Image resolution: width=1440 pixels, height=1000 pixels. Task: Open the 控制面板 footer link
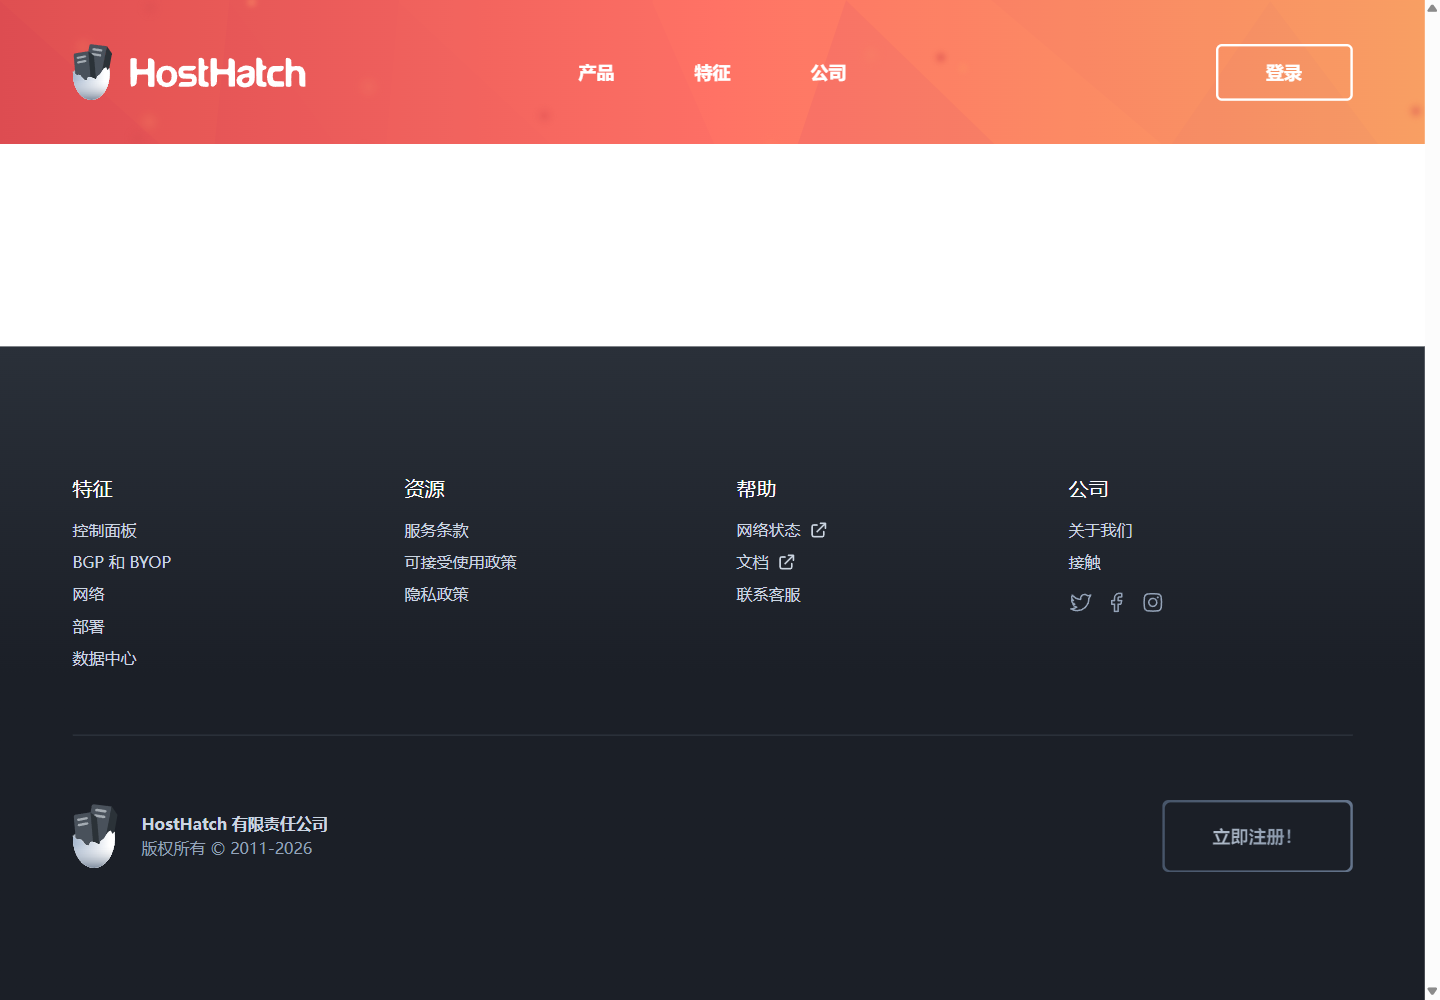(x=104, y=531)
